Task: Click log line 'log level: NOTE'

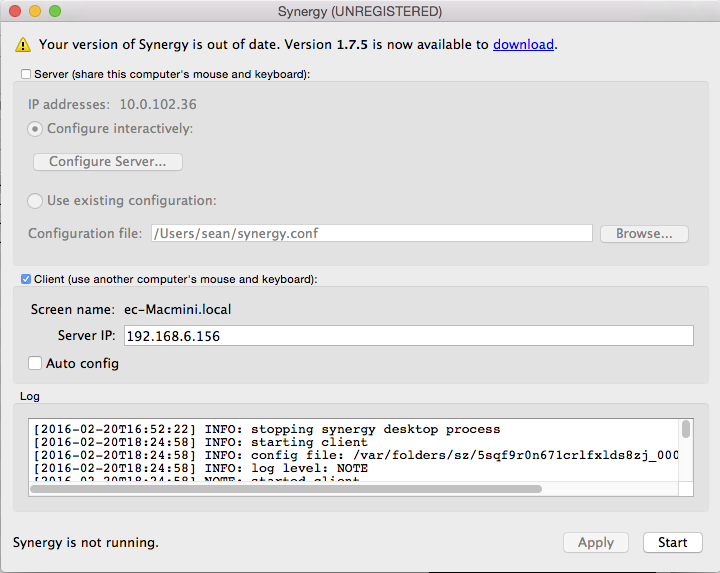Action: pos(201,468)
